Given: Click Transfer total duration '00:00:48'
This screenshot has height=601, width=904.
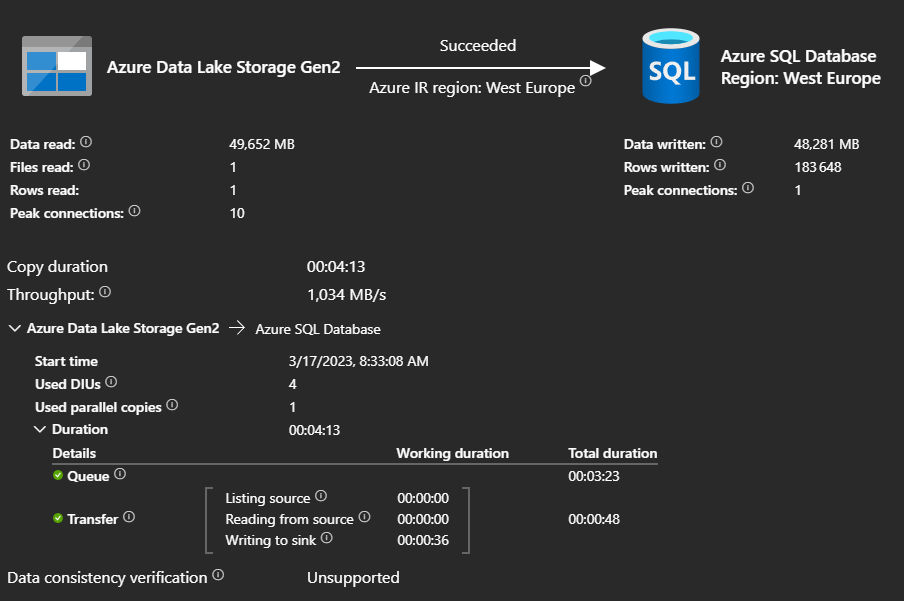Looking at the screenshot, I should coord(594,519).
